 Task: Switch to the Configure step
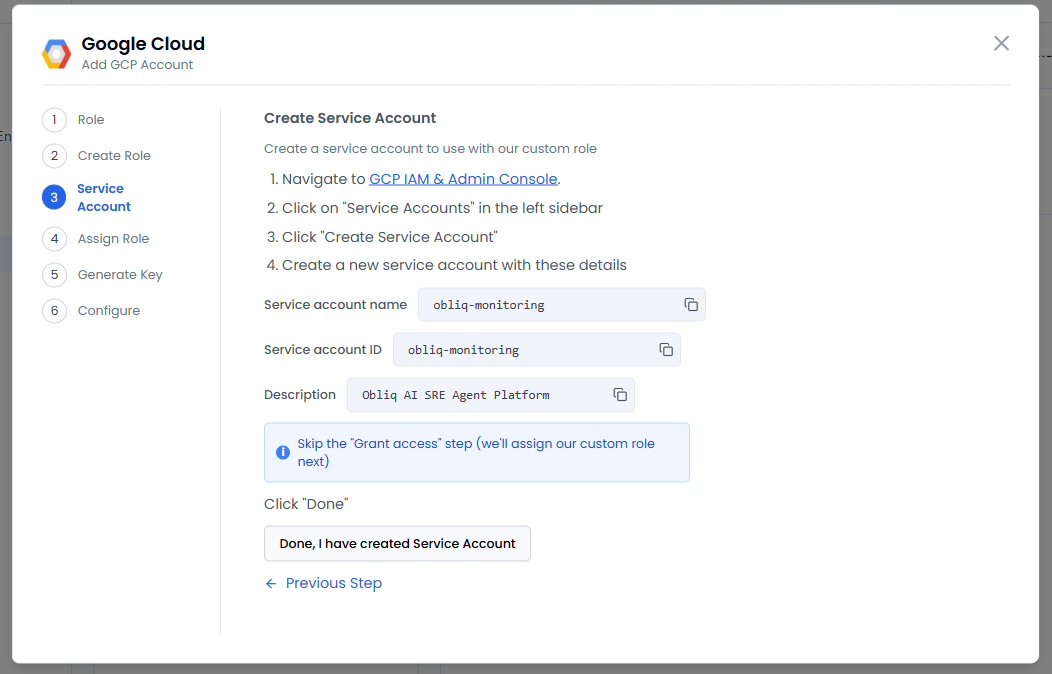click(x=108, y=311)
